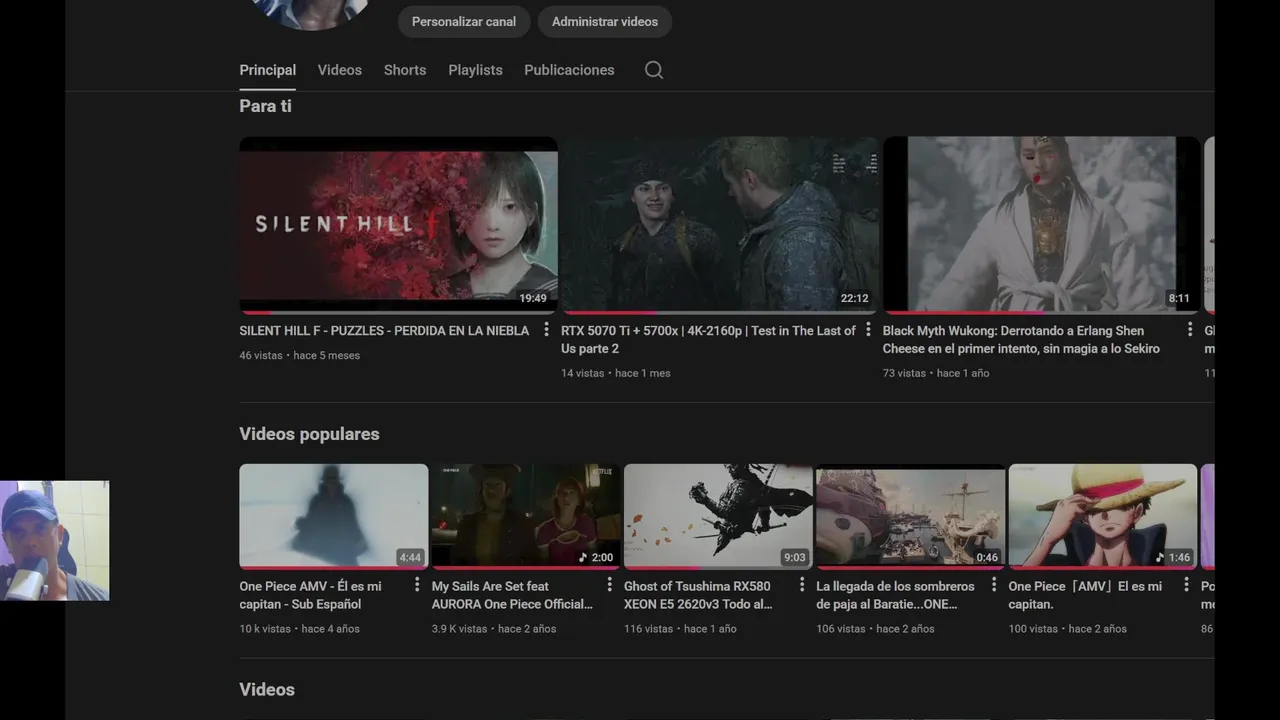Screen dimensions: 1280x720
Task: Play the Black Myth Wukong 8:11 thumbnail
Action: [1041, 225]
